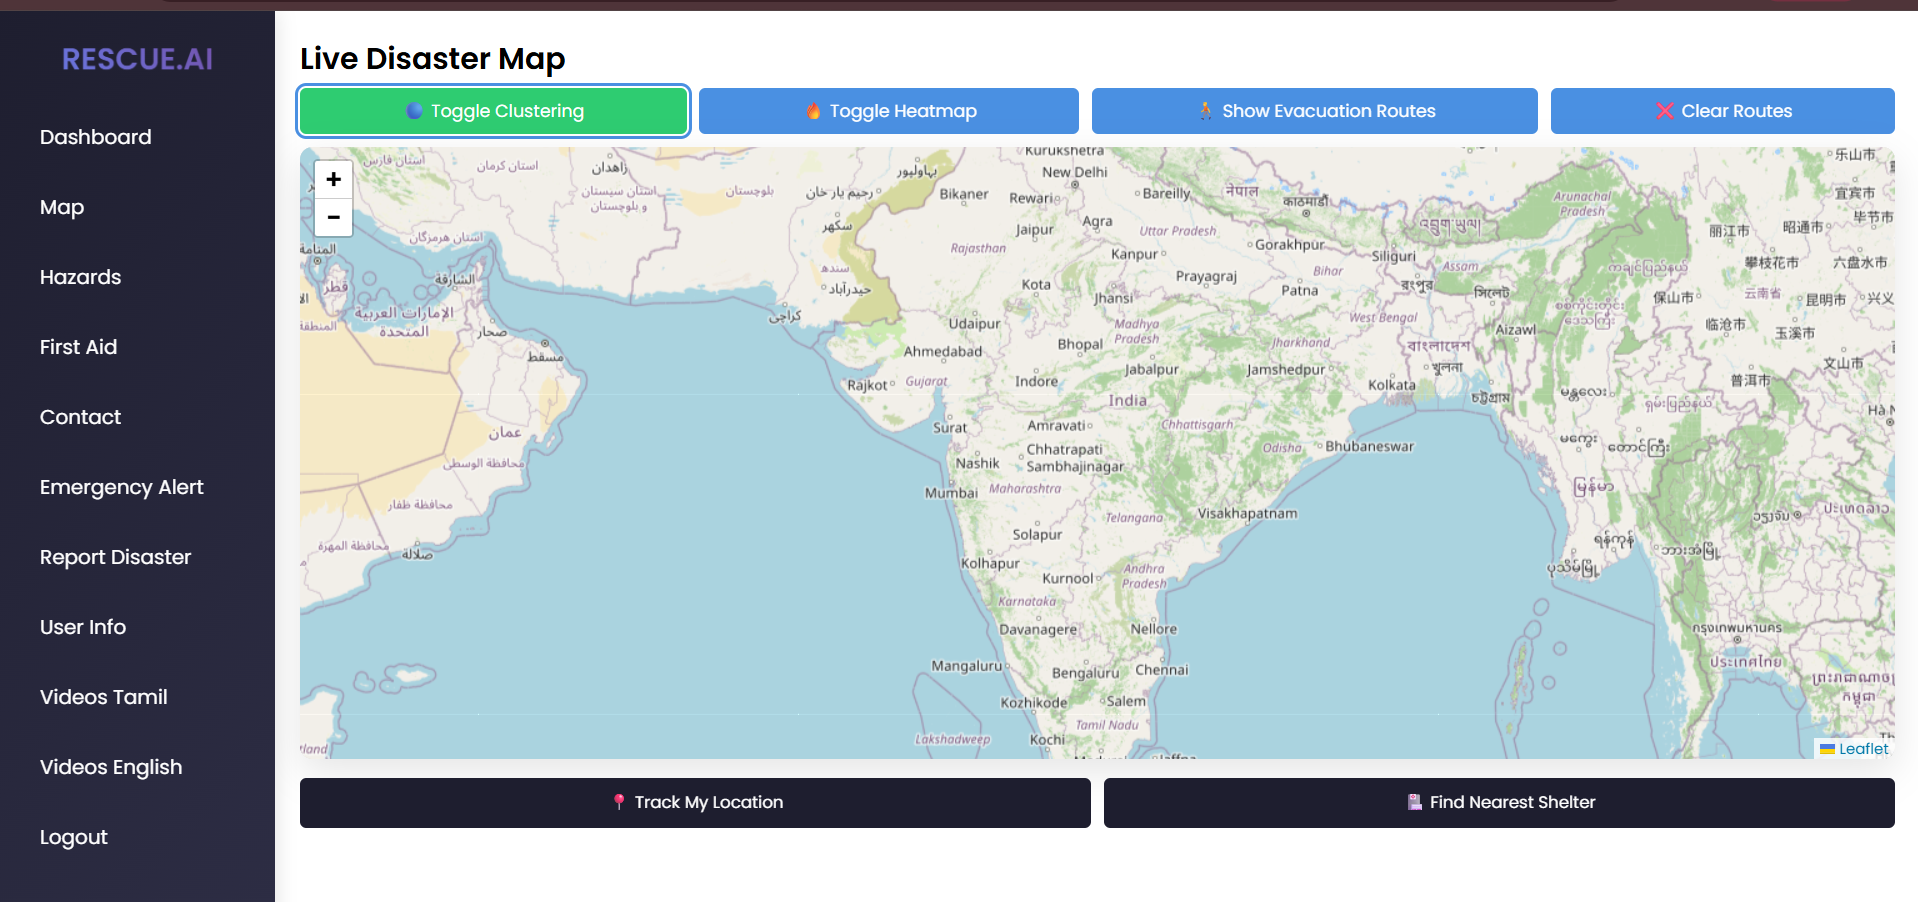Click the pin icon on Track My Location
Image resolution: width=1918 pixels, height=902 pixels.
(x=619, y=802)
